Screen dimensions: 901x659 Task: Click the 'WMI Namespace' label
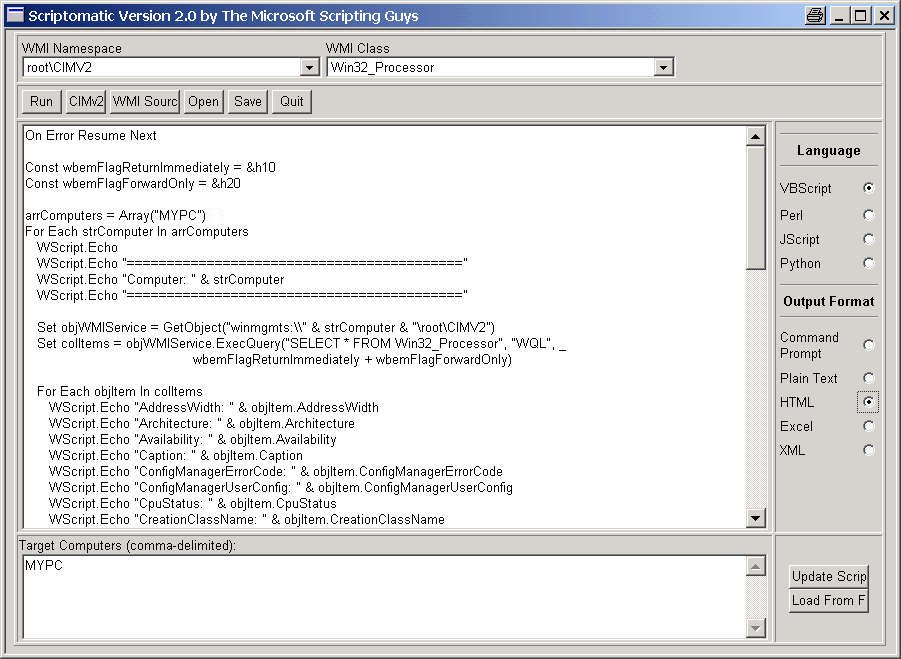tap(72, 49)
